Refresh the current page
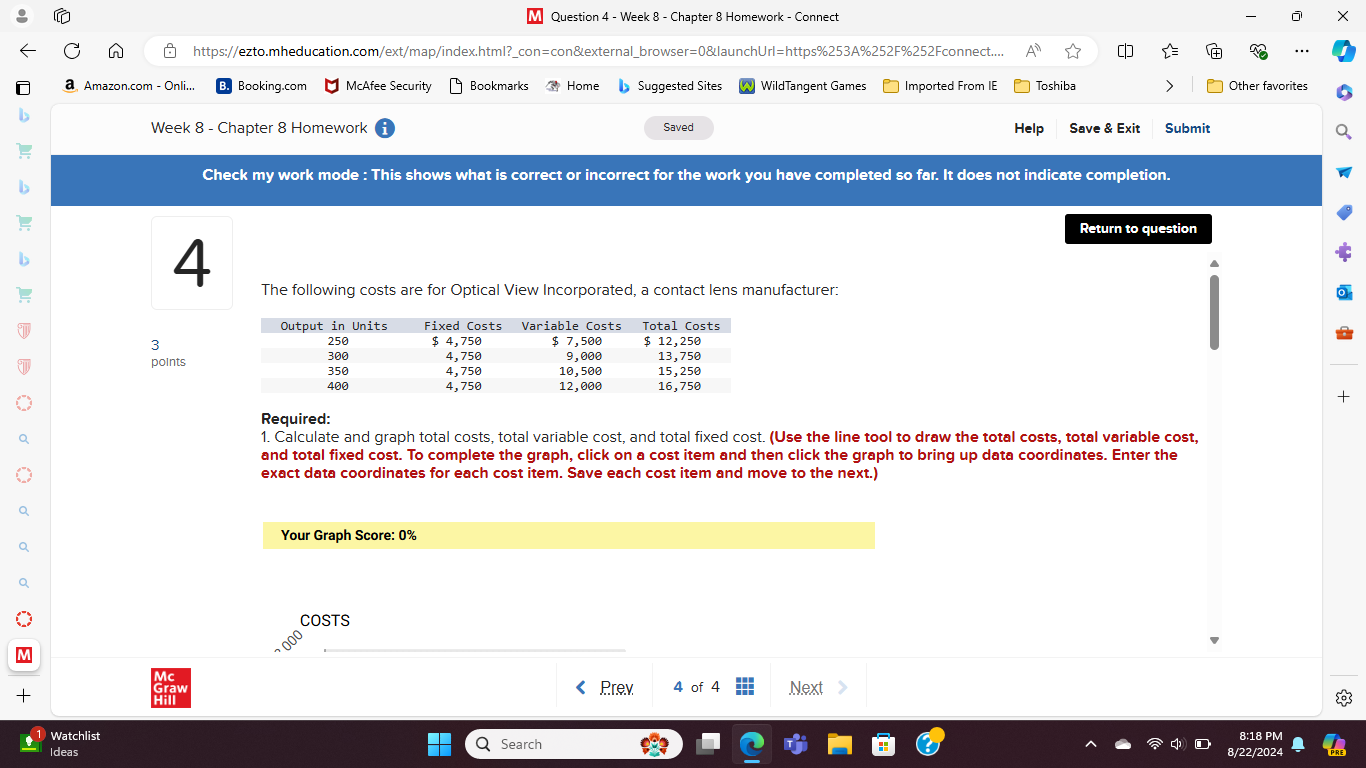This screenshot has height=768, width=1366. pyautogui.click(x=72, y=51)
